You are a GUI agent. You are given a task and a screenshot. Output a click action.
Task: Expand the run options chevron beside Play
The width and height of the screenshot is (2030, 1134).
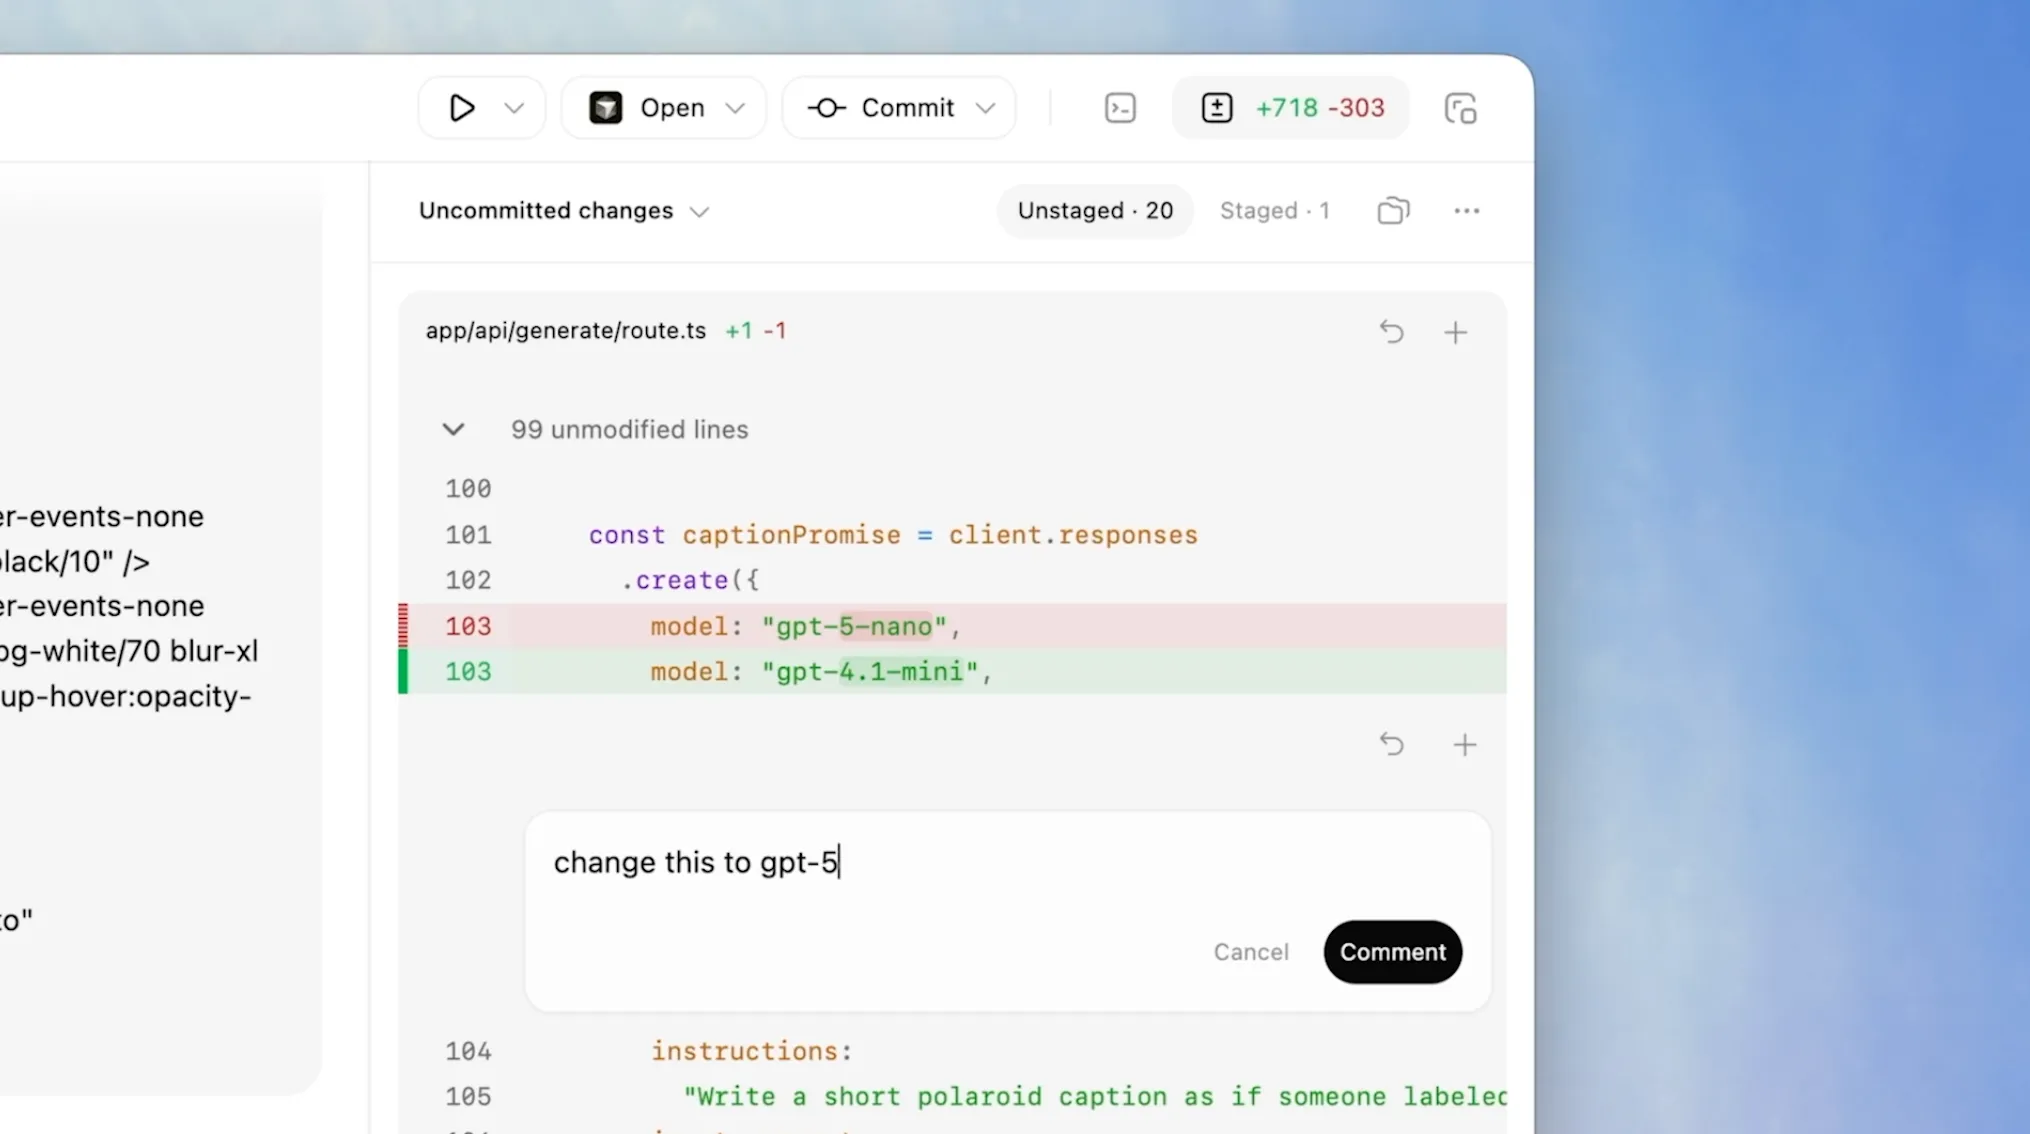tap(513, 107)
